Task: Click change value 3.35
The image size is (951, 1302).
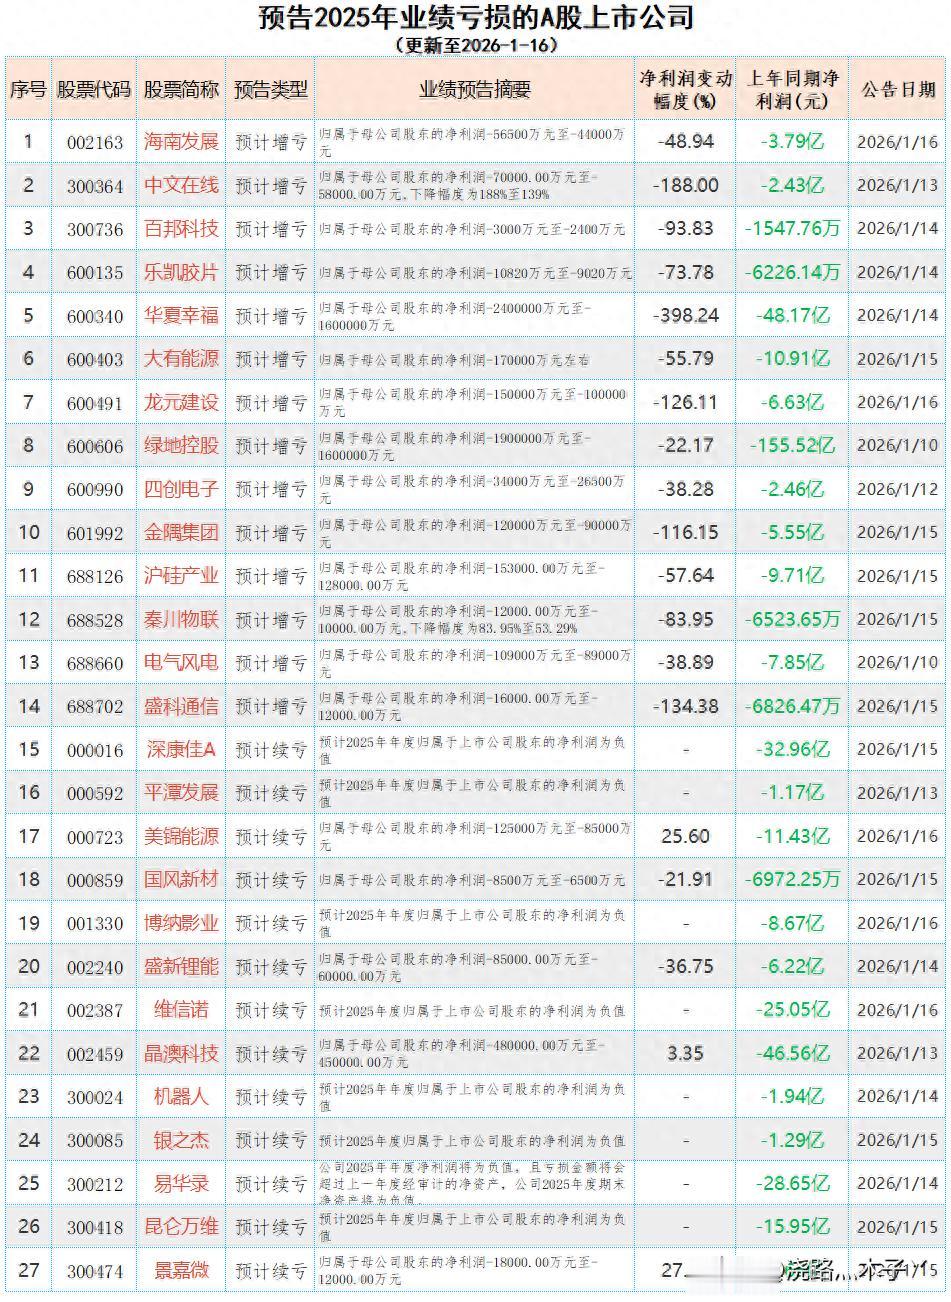Action: point(686,1053)
